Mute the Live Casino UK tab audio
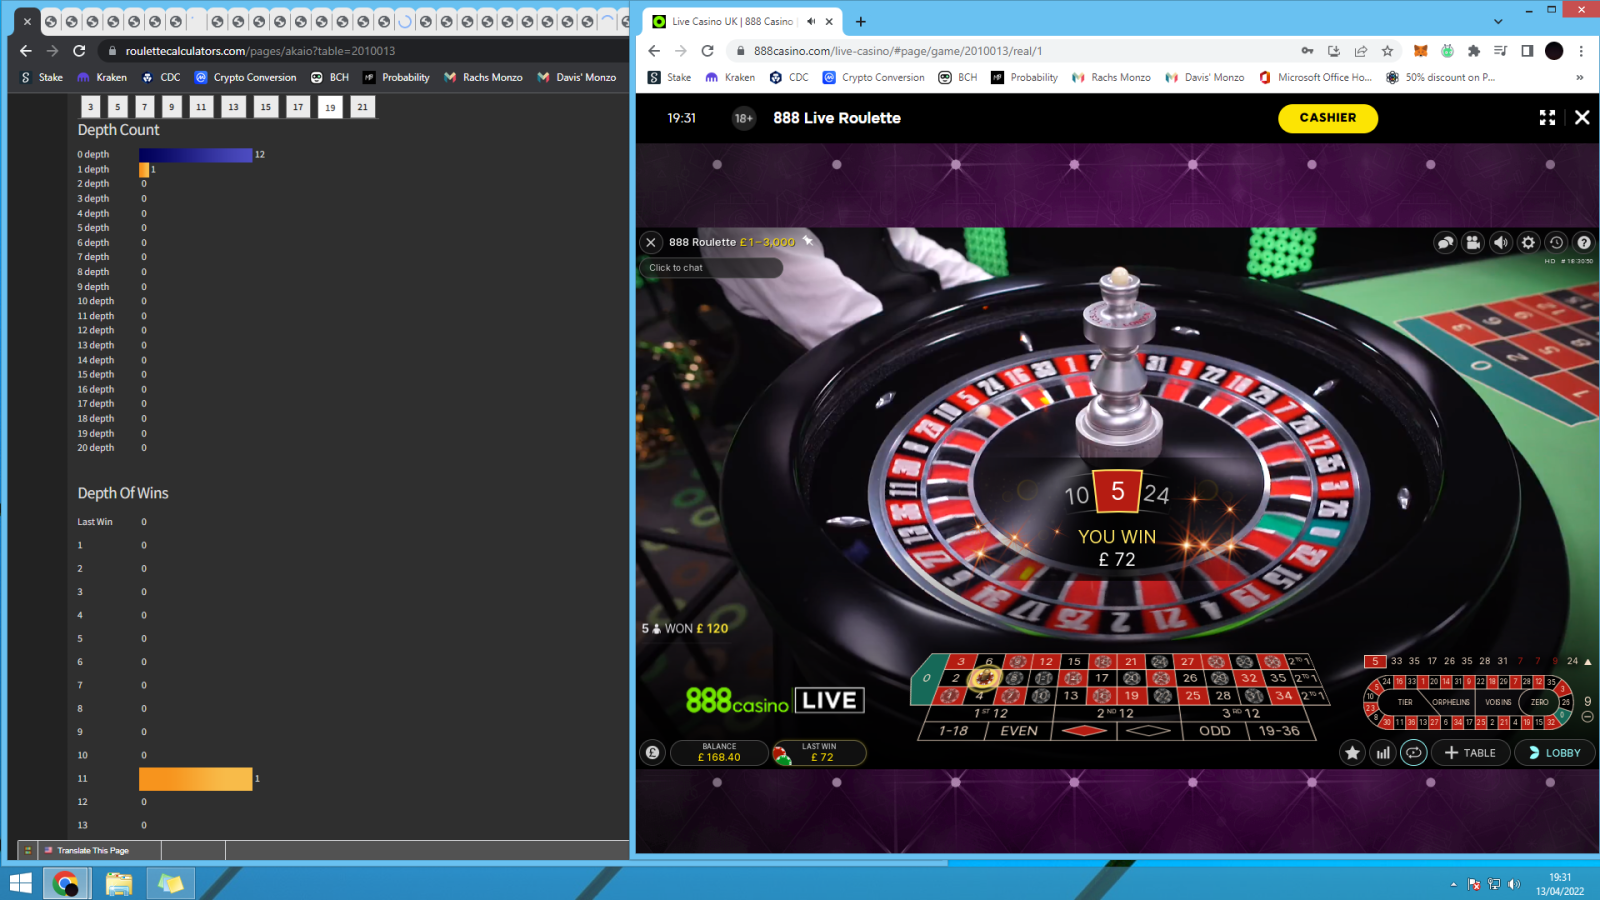 811,21
